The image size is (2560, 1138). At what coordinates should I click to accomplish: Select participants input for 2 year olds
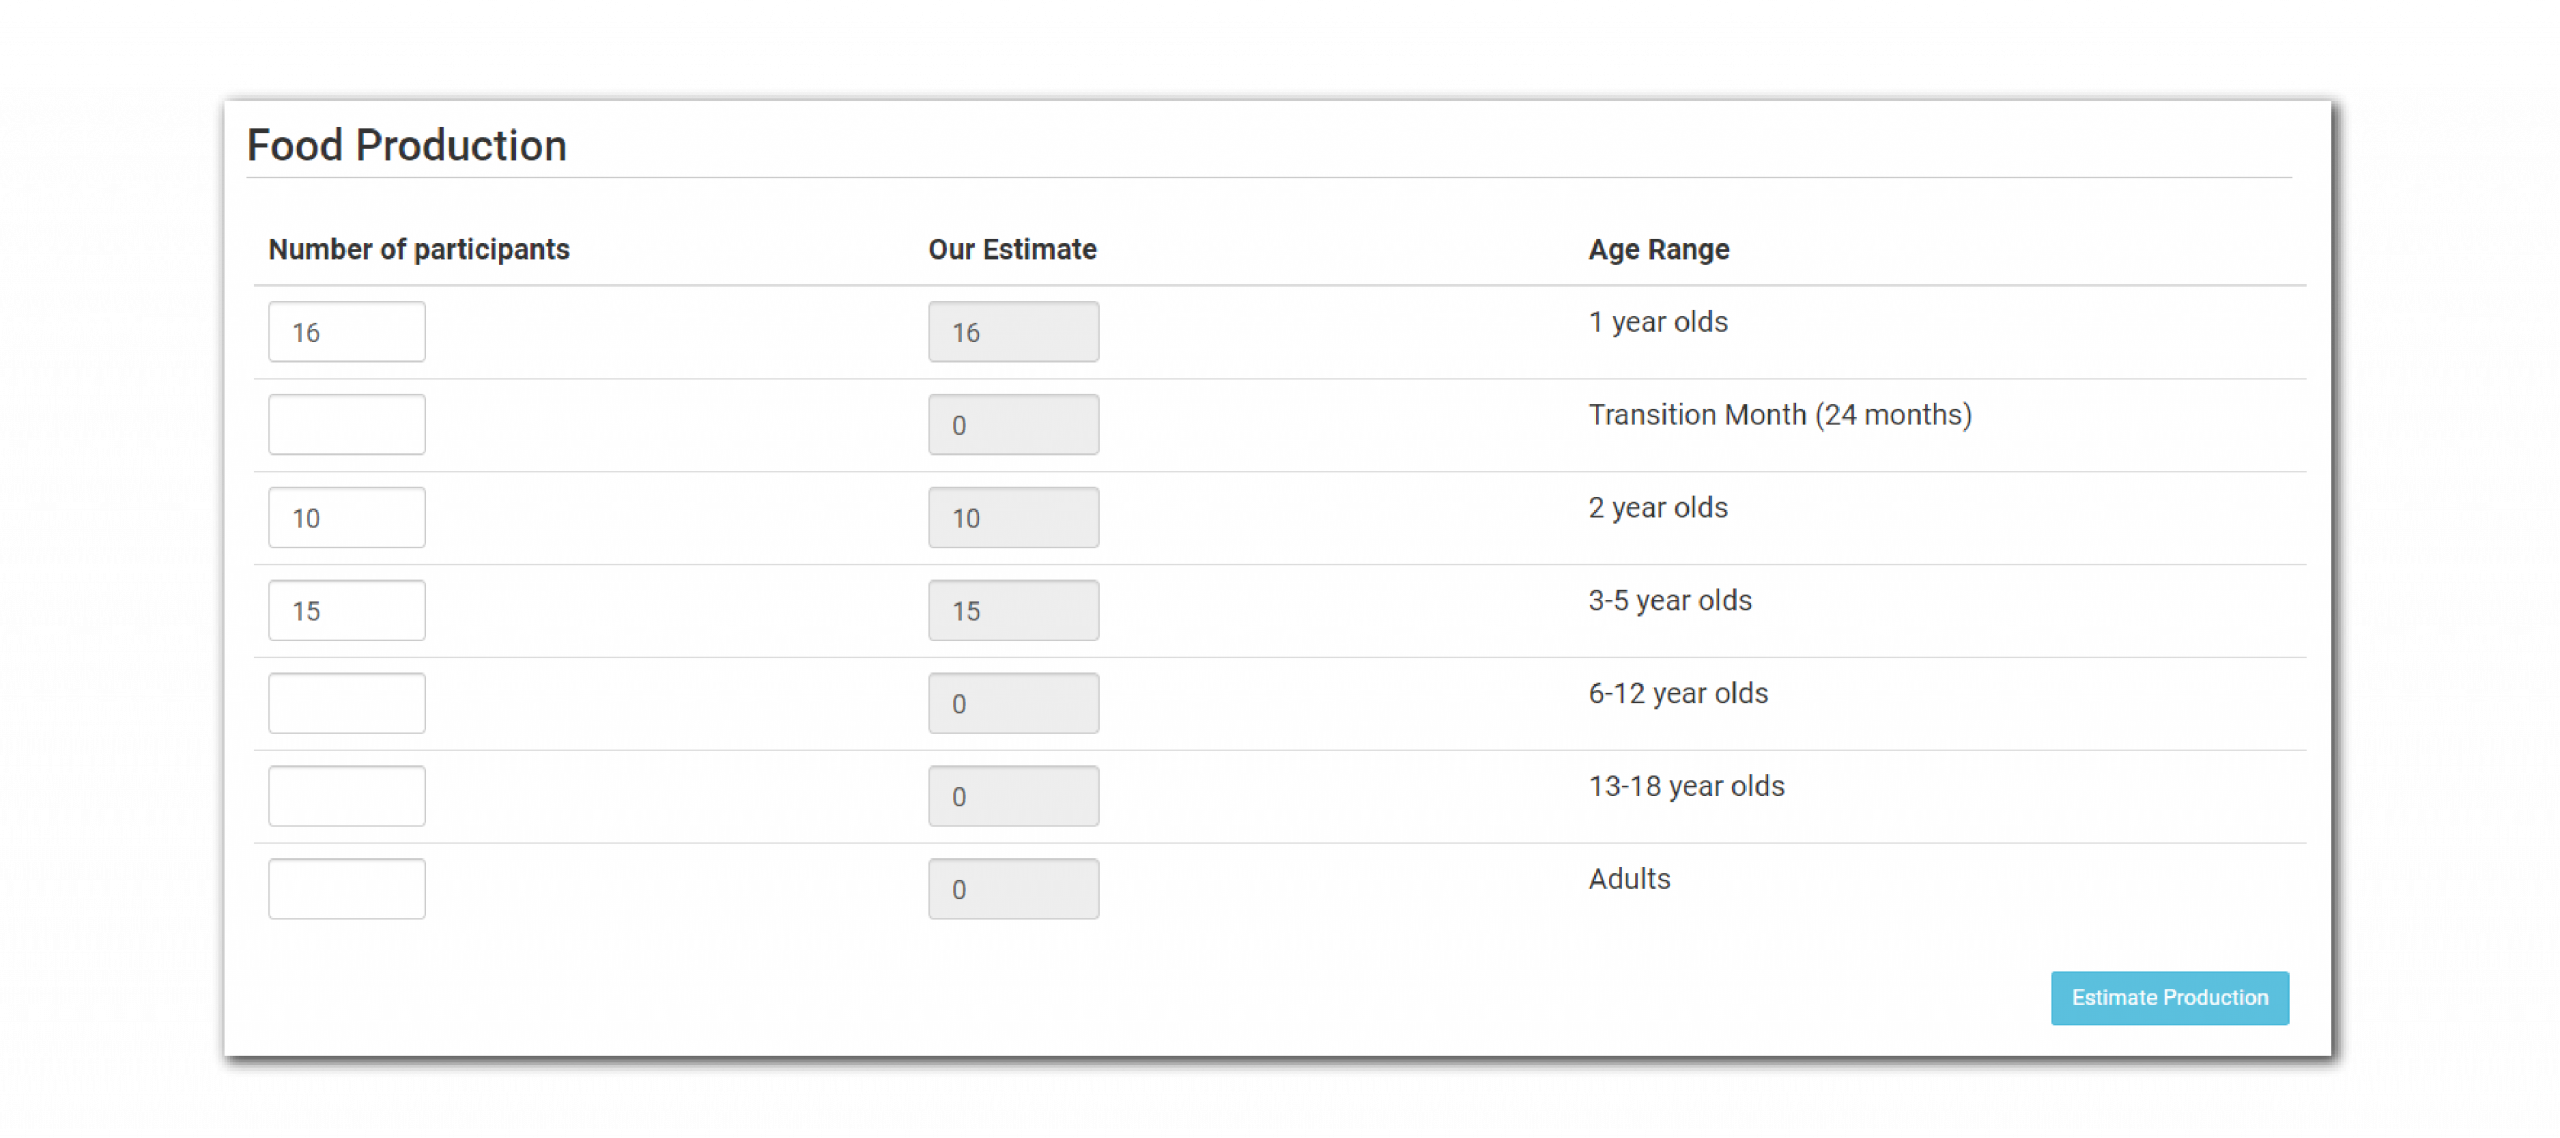click(x=346, y=518)
